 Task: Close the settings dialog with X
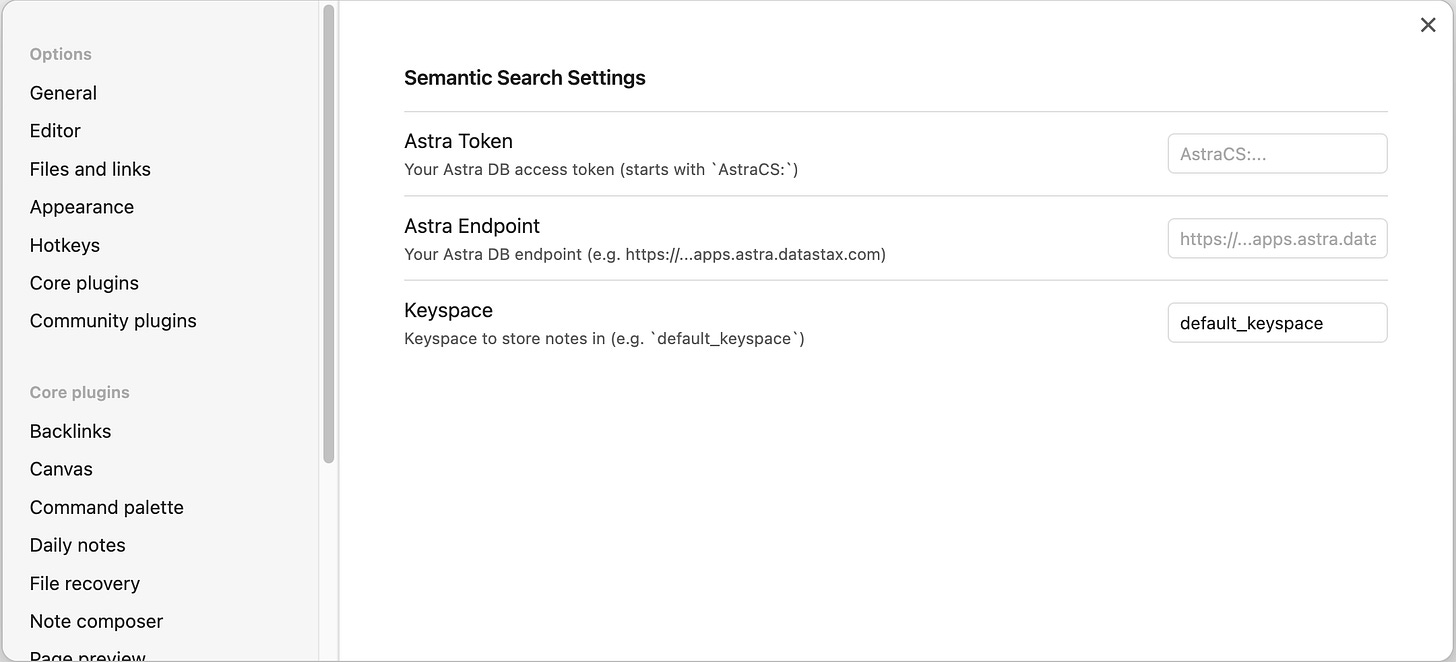click(1428, 25)
